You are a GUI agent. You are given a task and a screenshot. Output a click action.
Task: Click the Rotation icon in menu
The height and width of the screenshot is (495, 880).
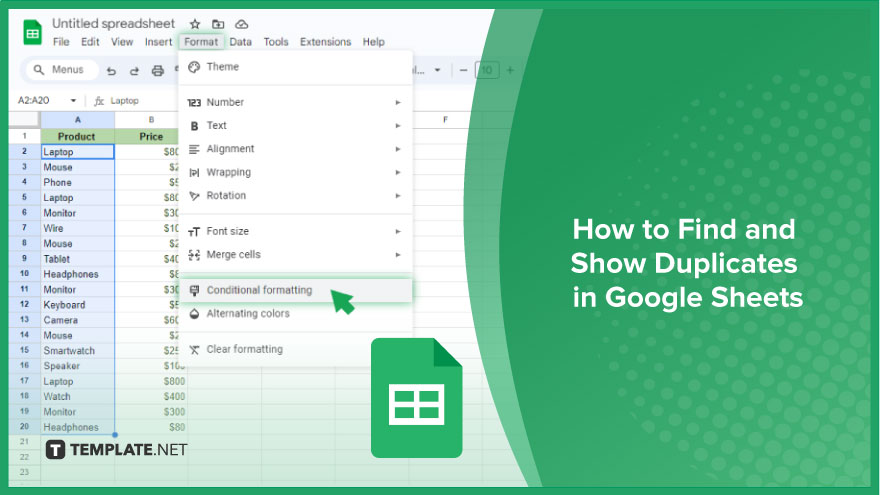coord(194,196)
